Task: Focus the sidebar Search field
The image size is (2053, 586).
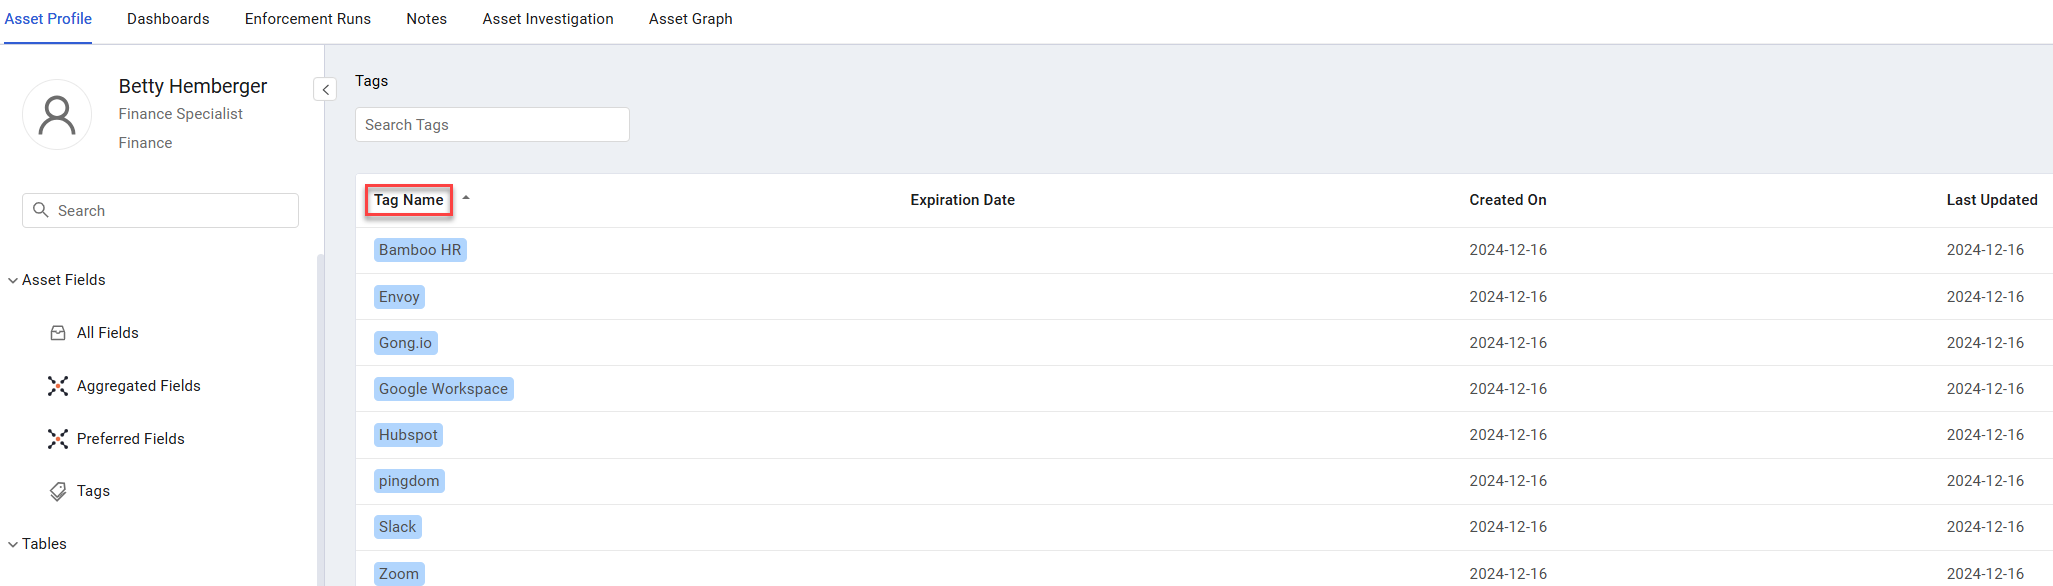Action: click(160, 210)
